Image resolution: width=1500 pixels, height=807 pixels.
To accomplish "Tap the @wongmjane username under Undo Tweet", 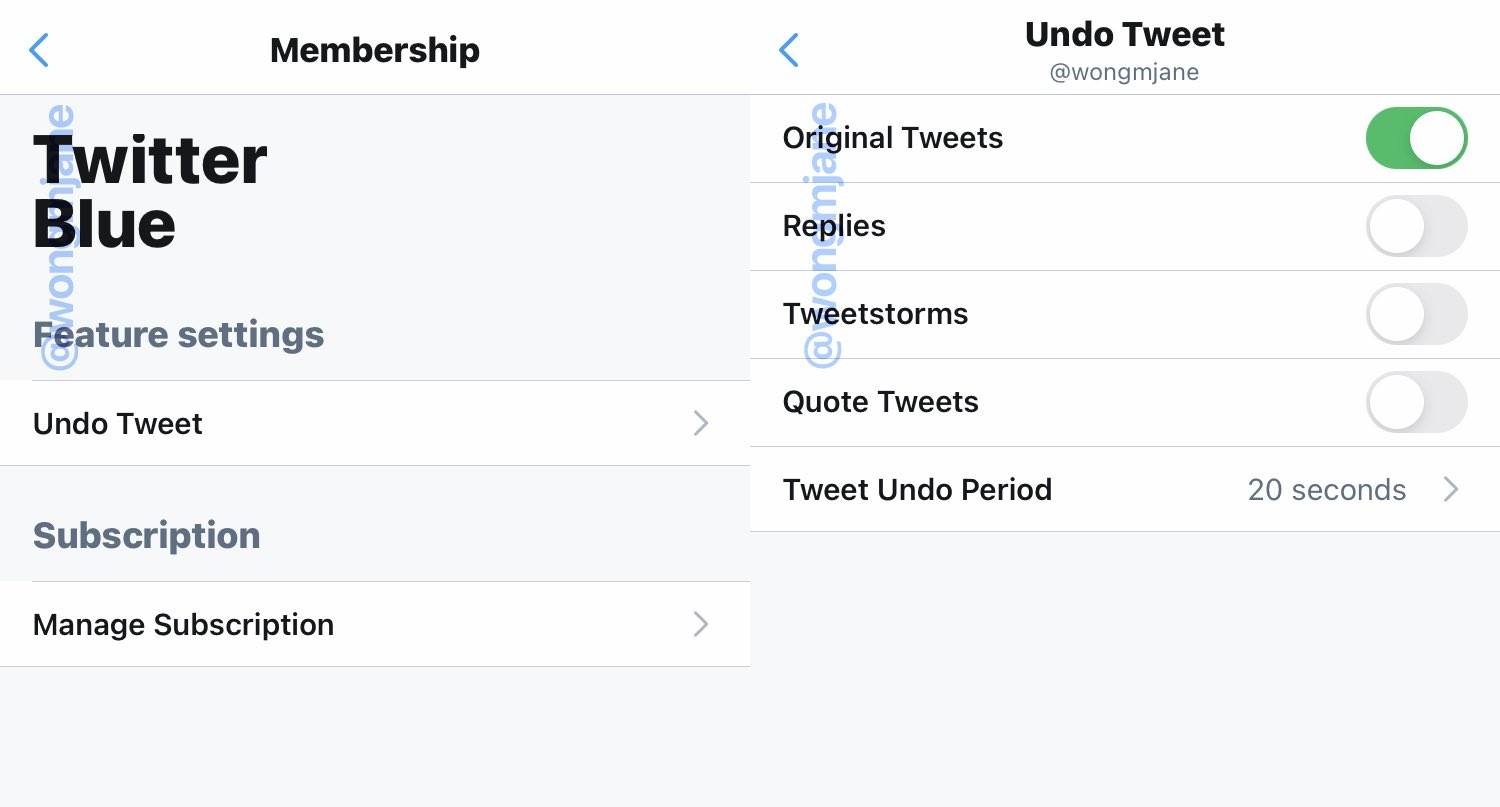I will 1124,72.
